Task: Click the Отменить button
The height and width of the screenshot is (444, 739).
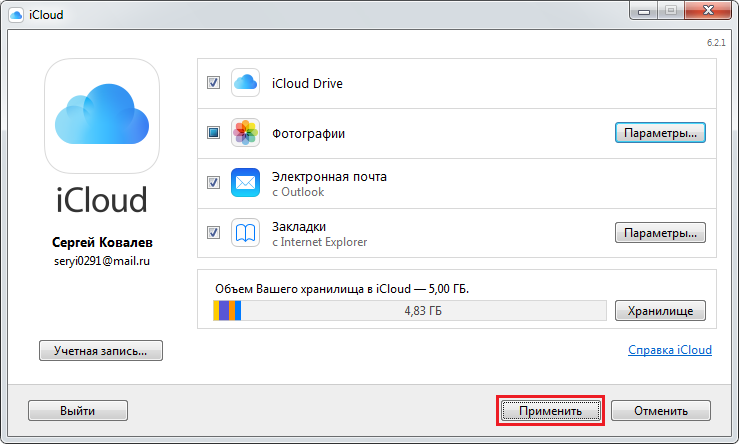Action: pos(661,411)
